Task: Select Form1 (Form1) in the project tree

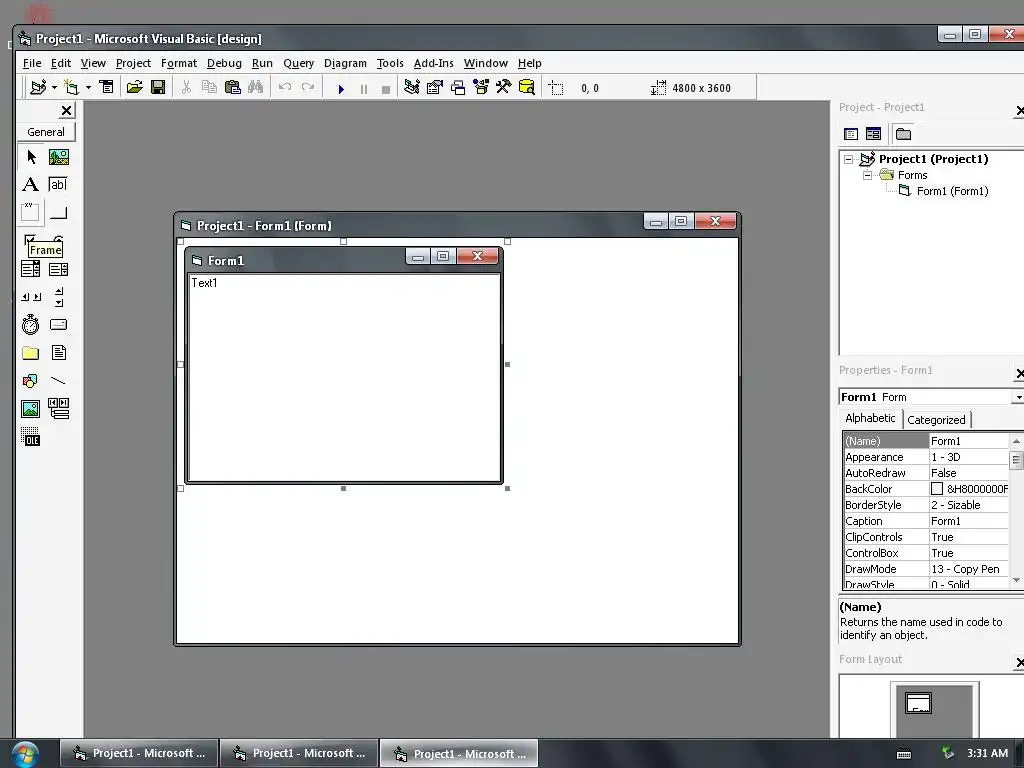Action: pyautogui.click(x=952, y=191)
